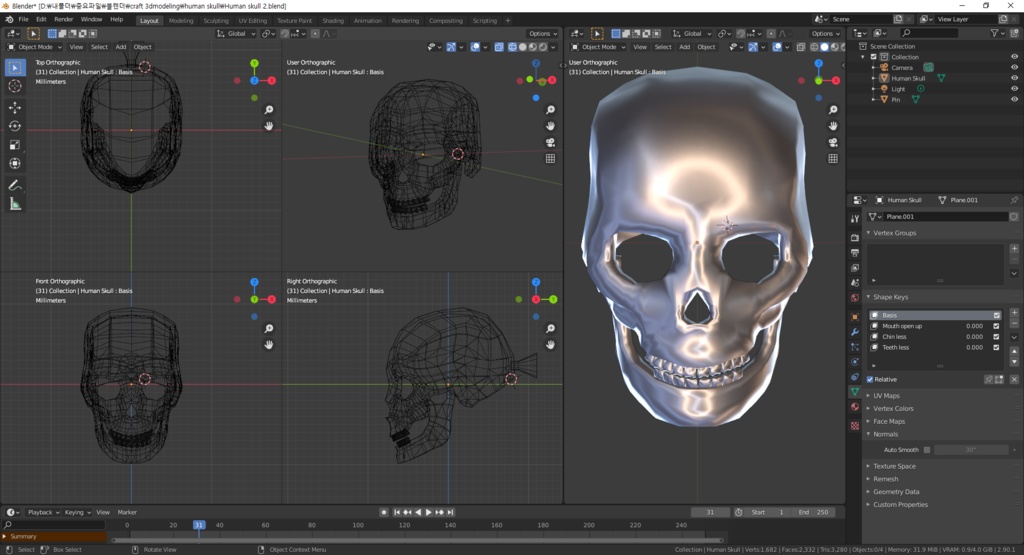Viewport: 1024px width, 555px height.
Task: Pick the Scale tool
Action: (x=15, y=145)
